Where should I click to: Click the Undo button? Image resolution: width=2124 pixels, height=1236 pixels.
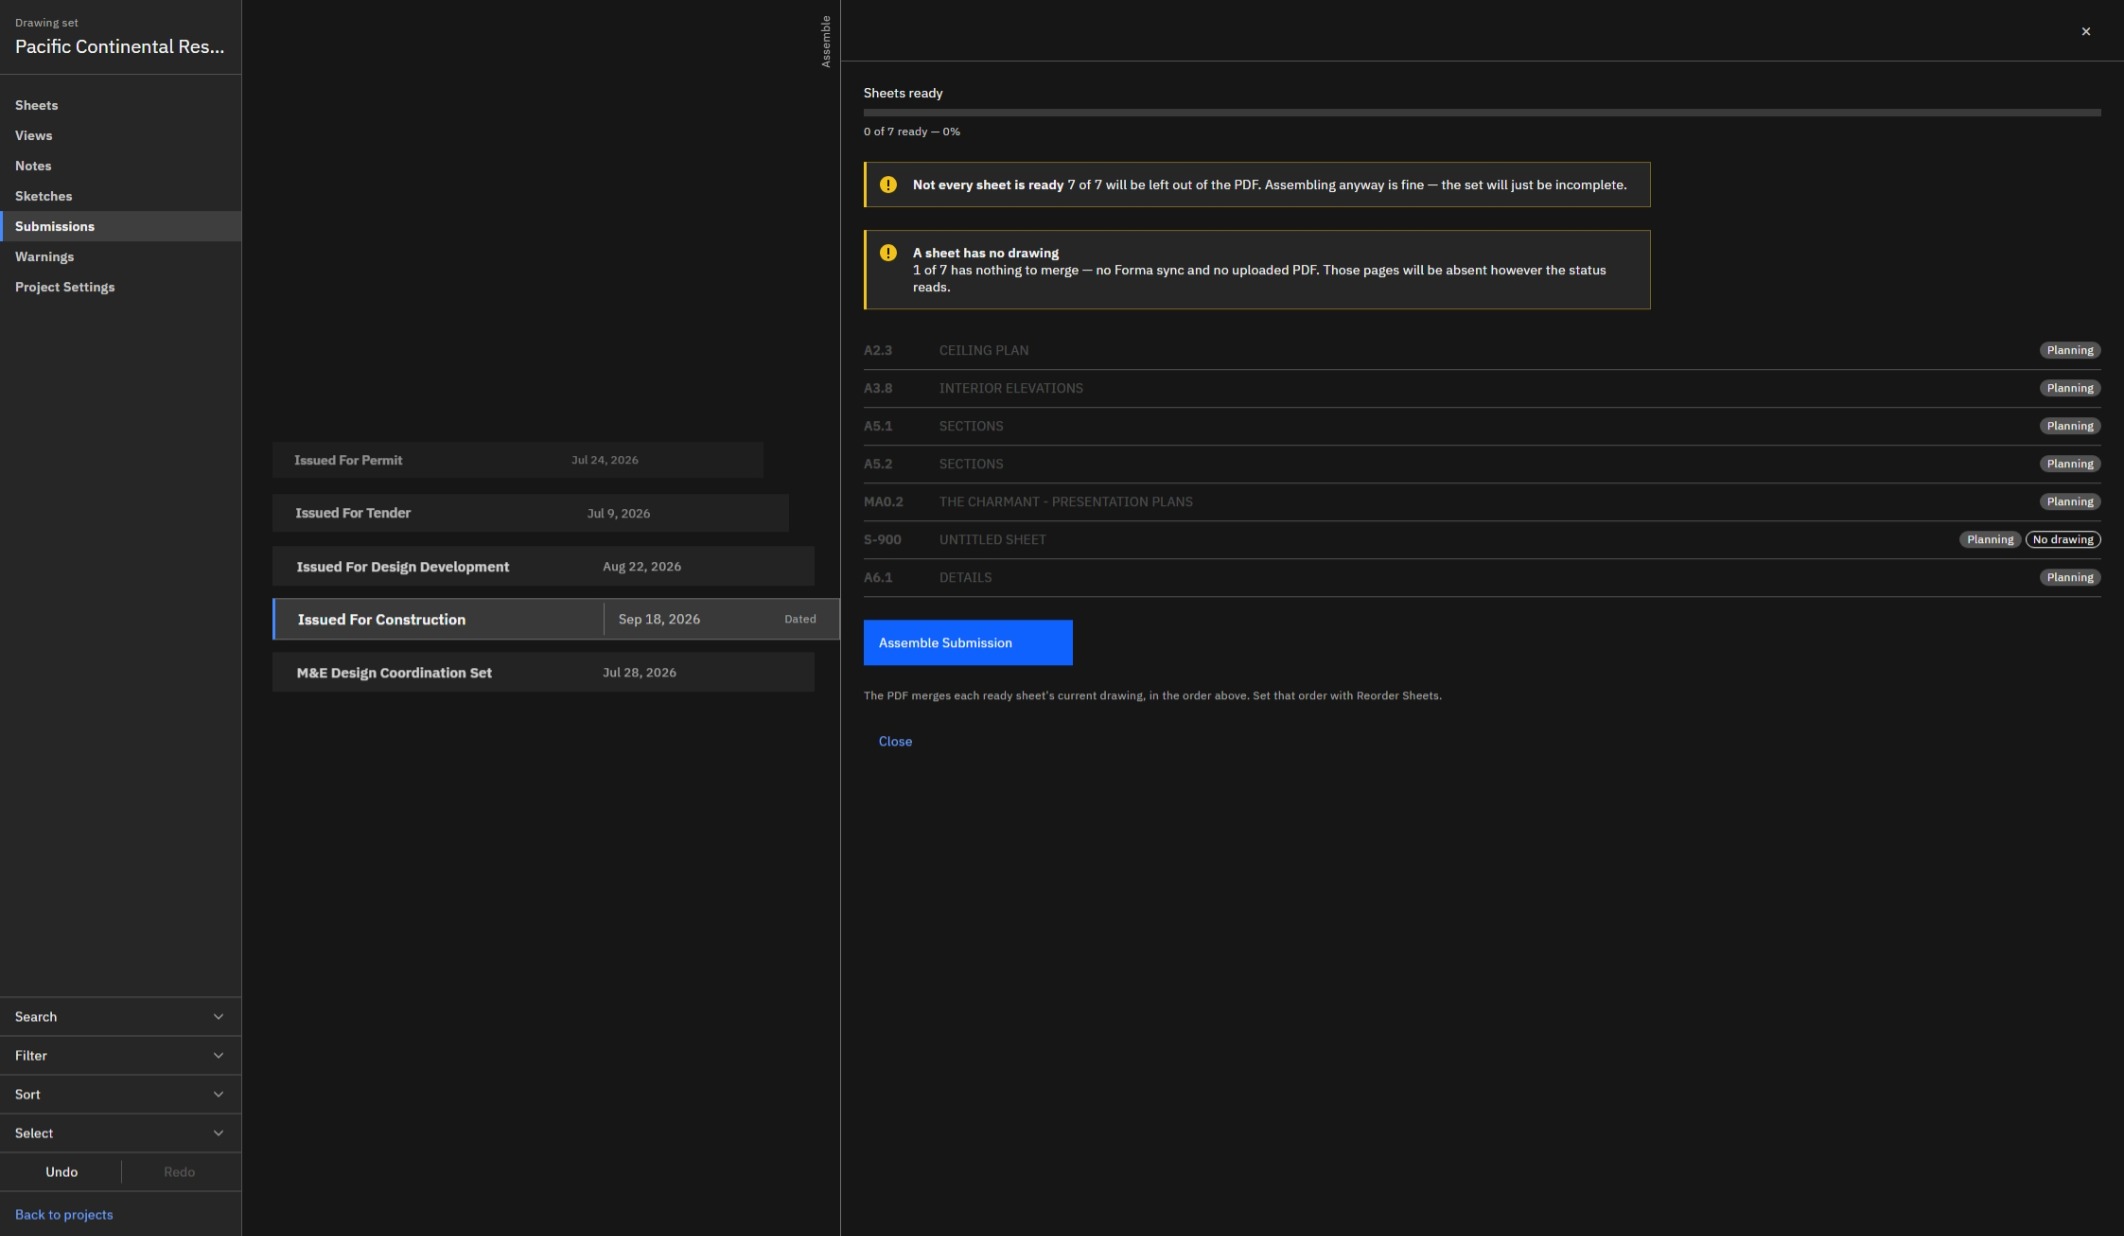point(61,1172)
